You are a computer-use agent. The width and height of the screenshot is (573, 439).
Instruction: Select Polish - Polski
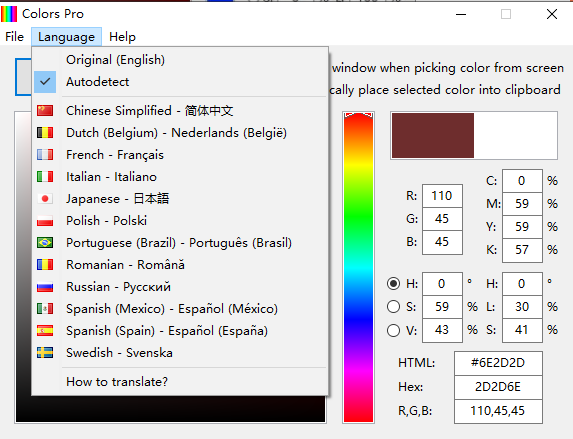tap(180, 221)
